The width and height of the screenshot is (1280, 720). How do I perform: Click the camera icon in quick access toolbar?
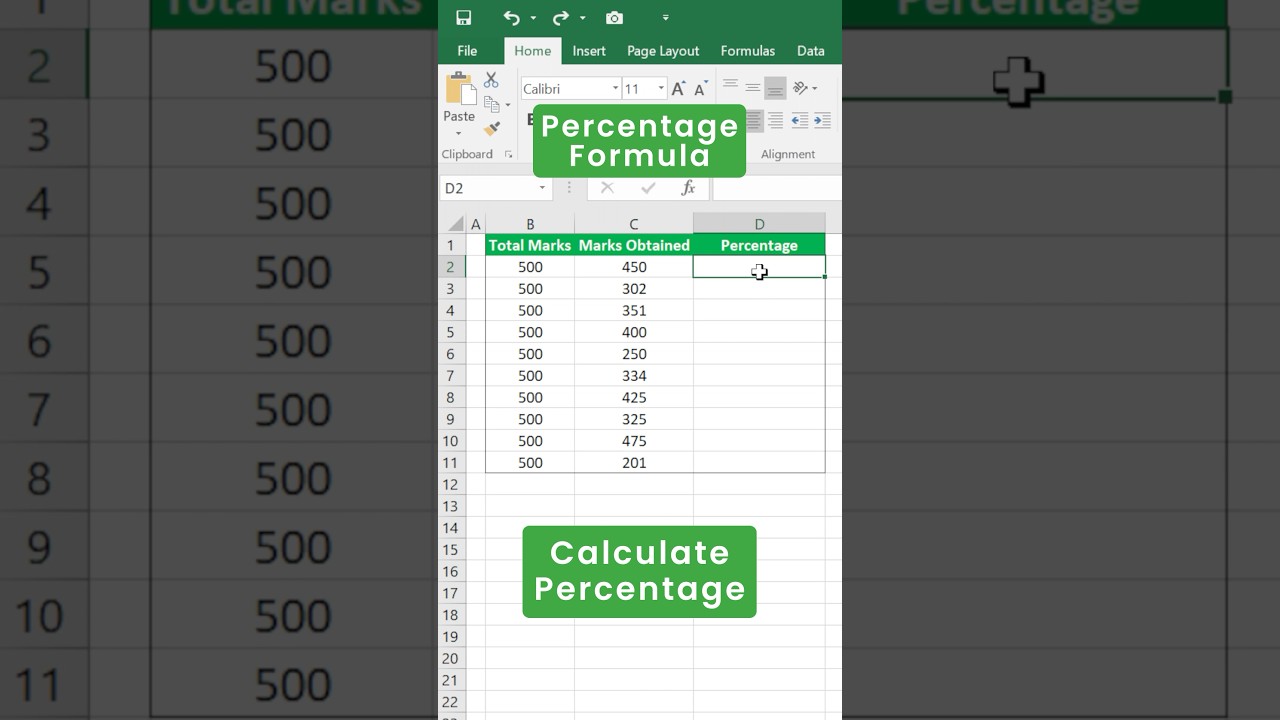point(614,18)
